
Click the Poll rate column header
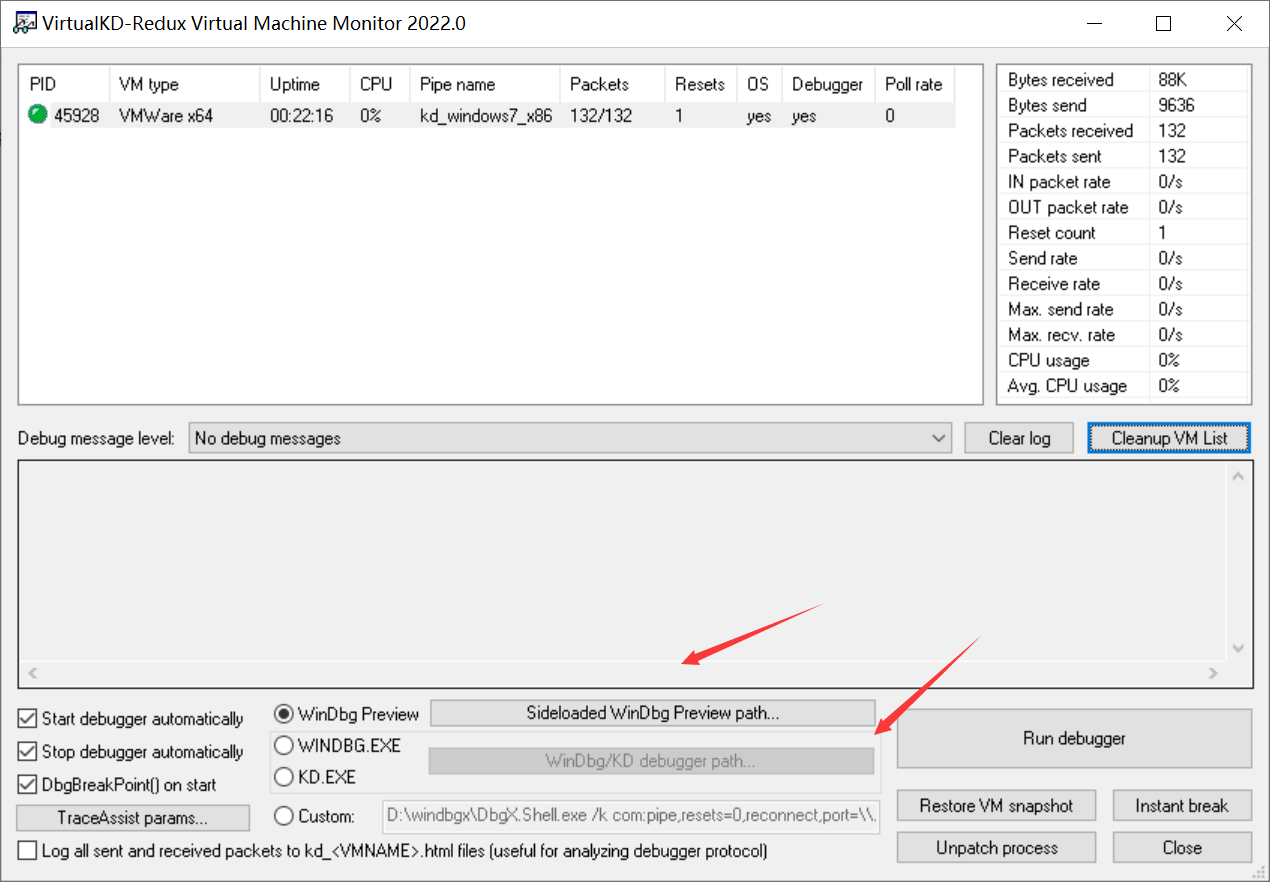pos(914,84)
